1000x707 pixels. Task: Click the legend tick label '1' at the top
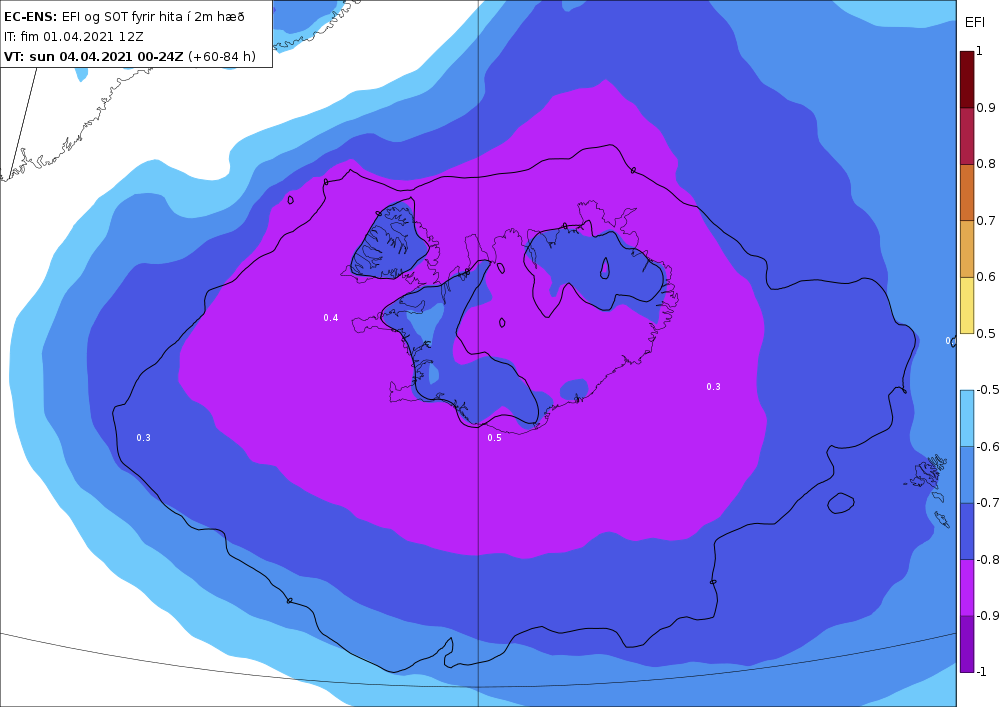click(x=980, y=51)
